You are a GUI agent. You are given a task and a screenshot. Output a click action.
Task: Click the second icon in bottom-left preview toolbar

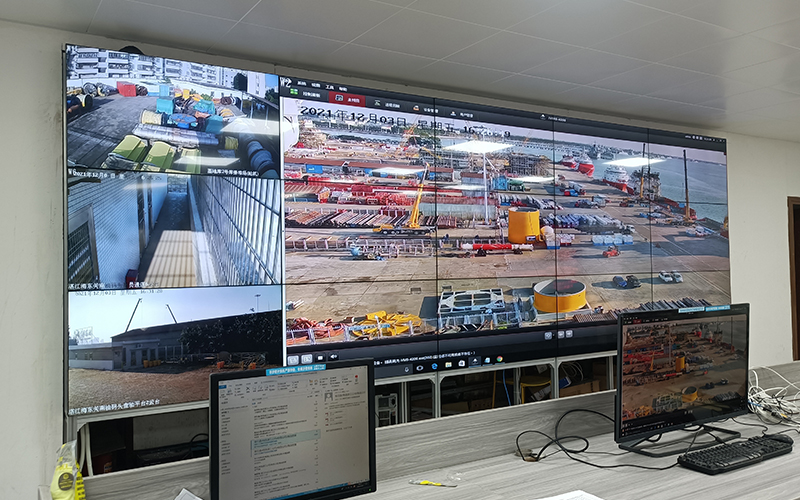(306, 357)
